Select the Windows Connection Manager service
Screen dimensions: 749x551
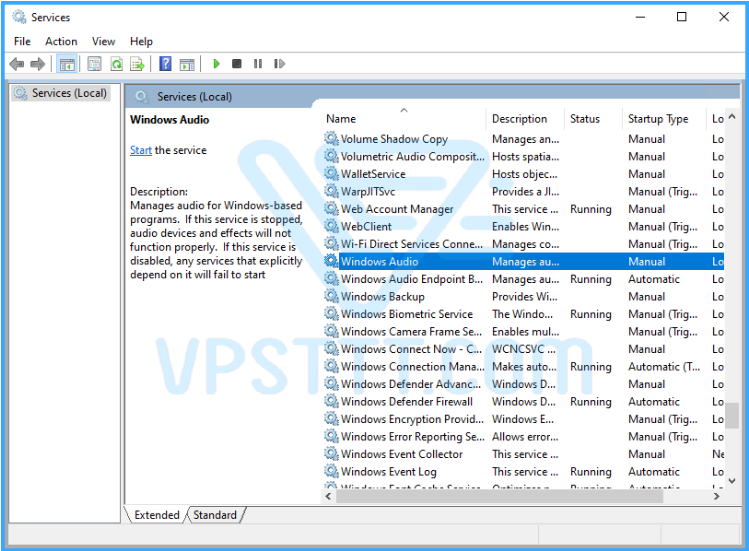pyautogui.click(x=524, y=367)
